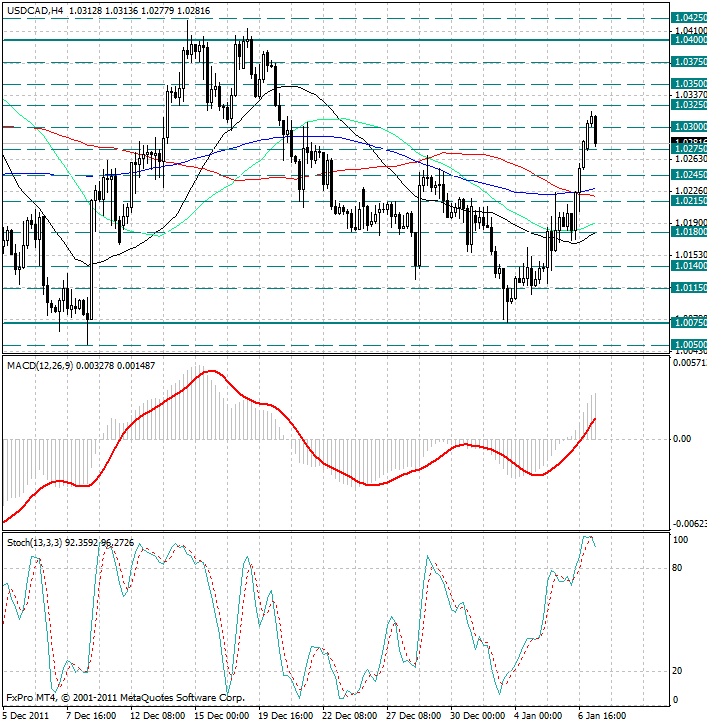Select the 15 Dec 00:00 time label
Image resolution: width=707 pixels, height=723 pixels.
point(222,716)
